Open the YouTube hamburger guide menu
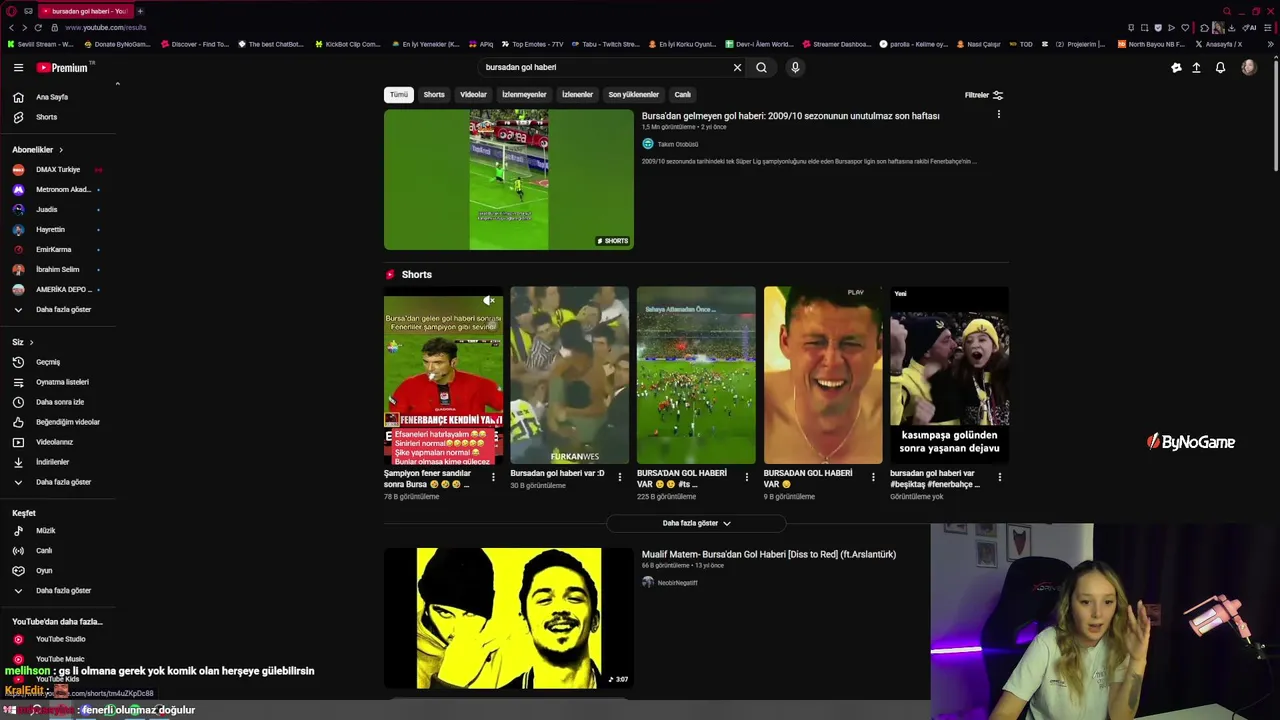1280x720 pixels. 18,67
